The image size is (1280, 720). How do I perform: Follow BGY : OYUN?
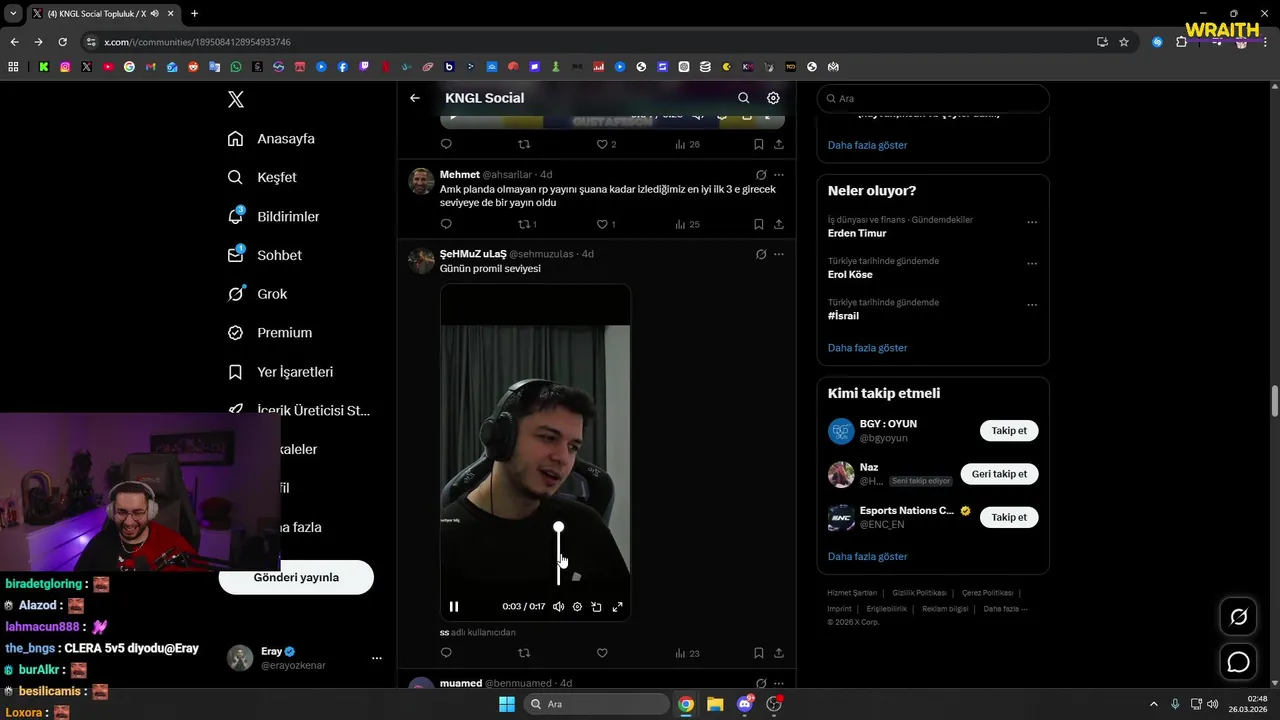1009,431
